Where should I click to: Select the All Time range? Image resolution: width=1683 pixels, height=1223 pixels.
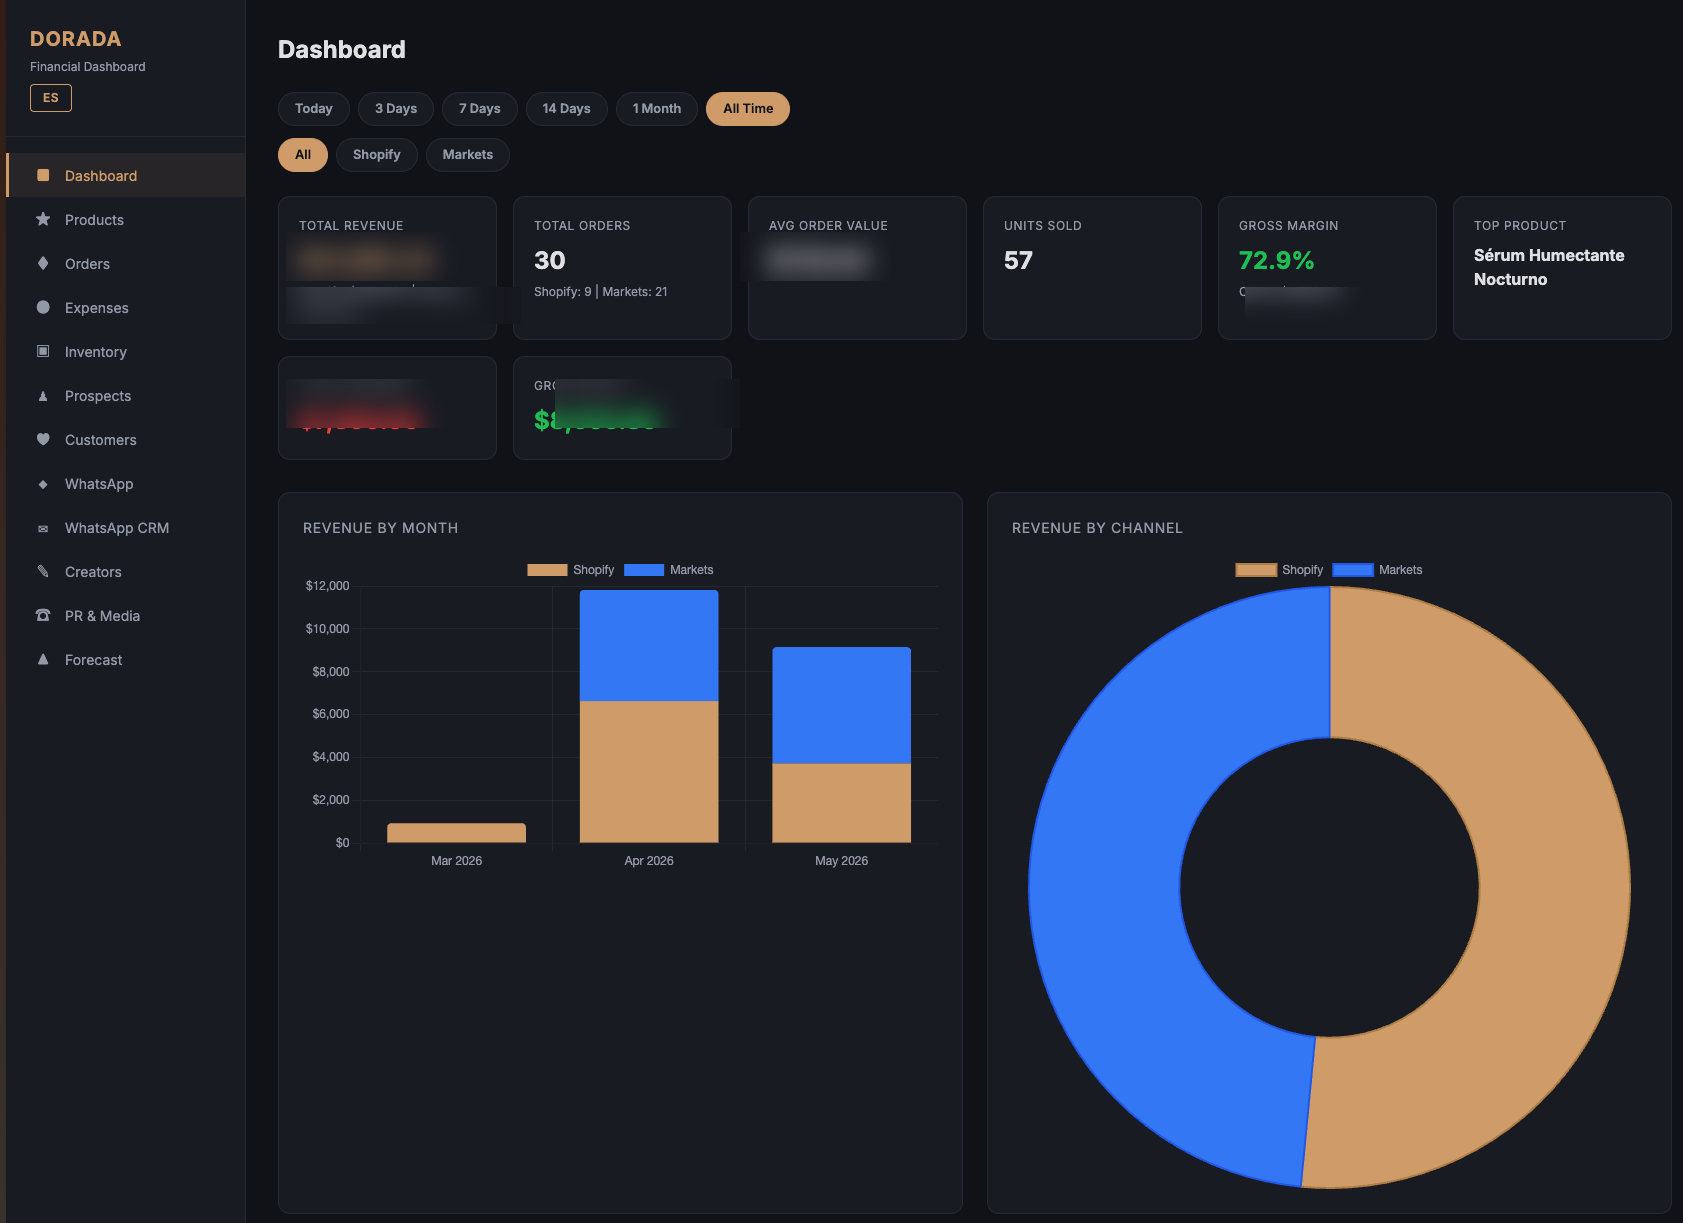[x=748, y=109]
